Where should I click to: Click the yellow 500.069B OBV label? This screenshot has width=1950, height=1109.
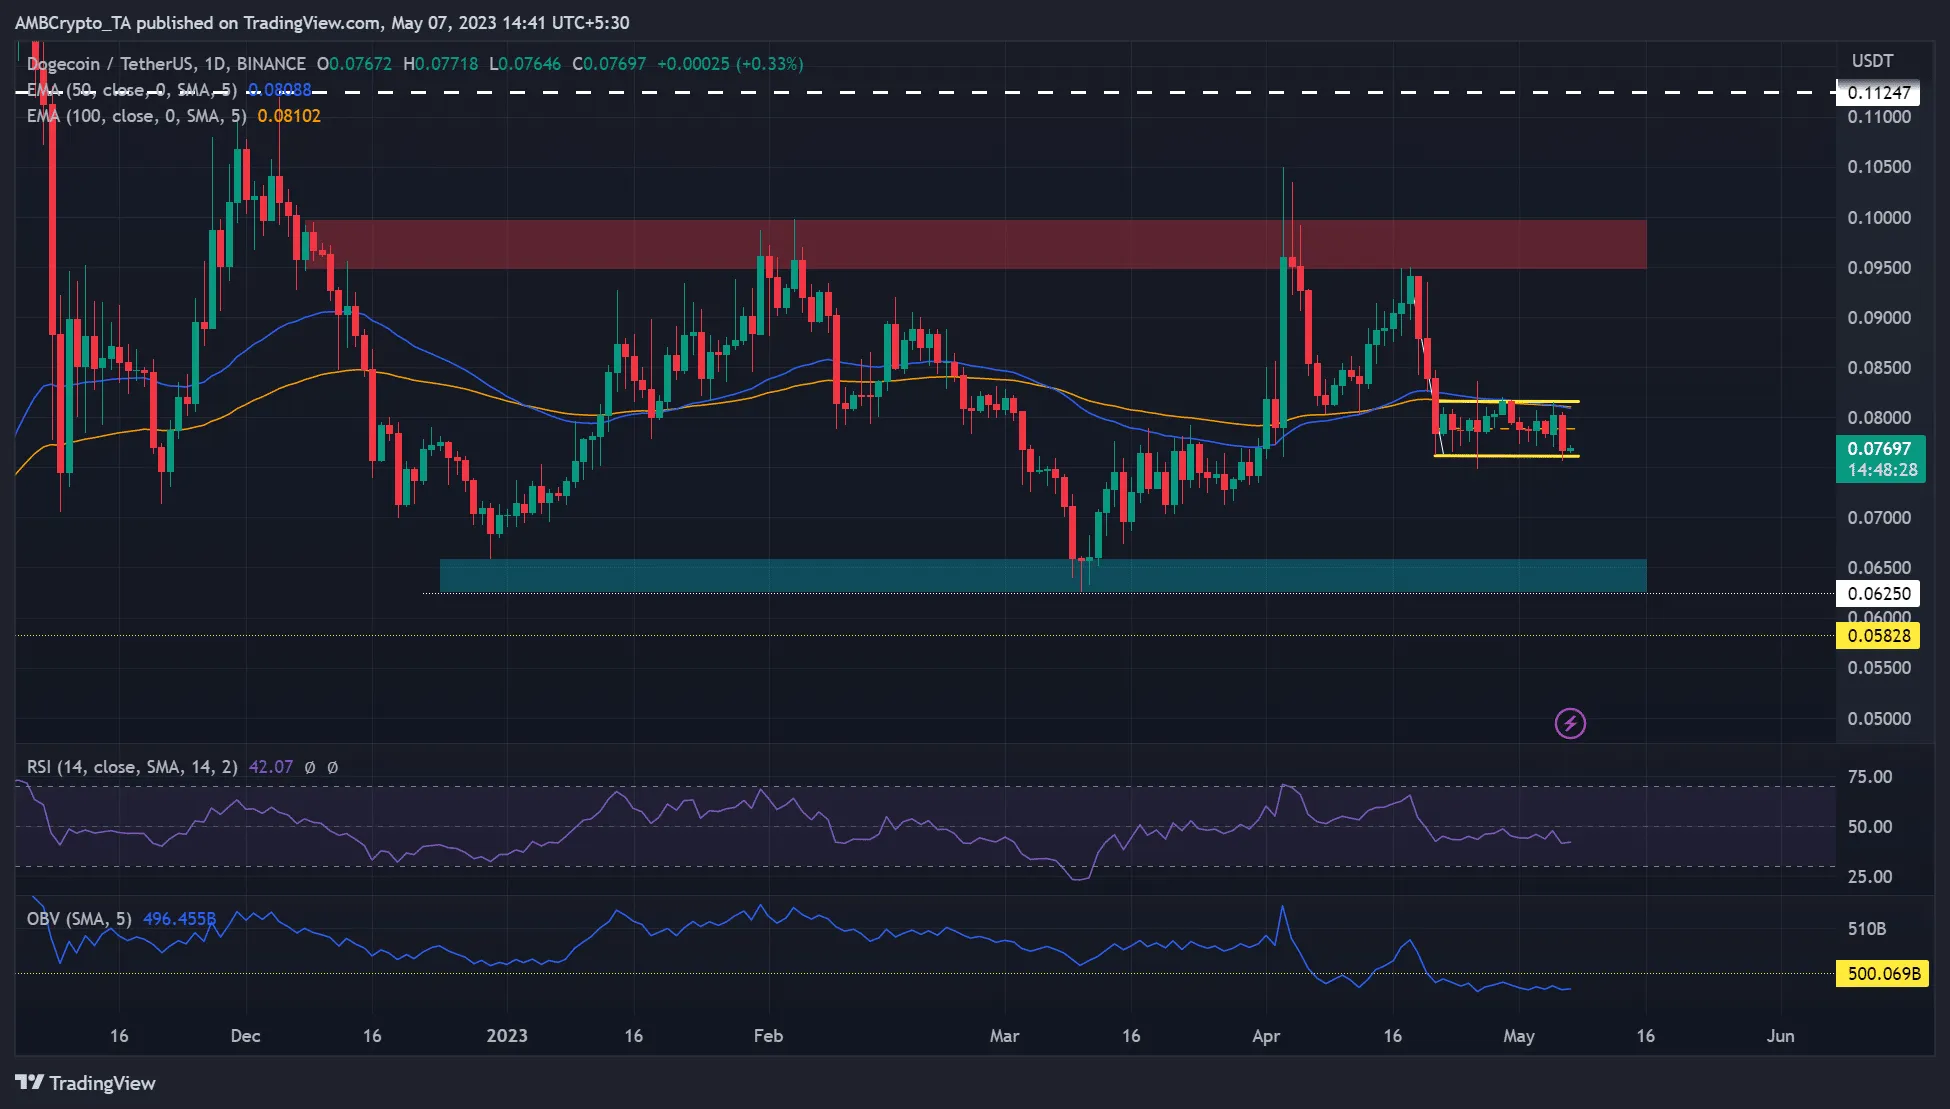[1883, 973]
